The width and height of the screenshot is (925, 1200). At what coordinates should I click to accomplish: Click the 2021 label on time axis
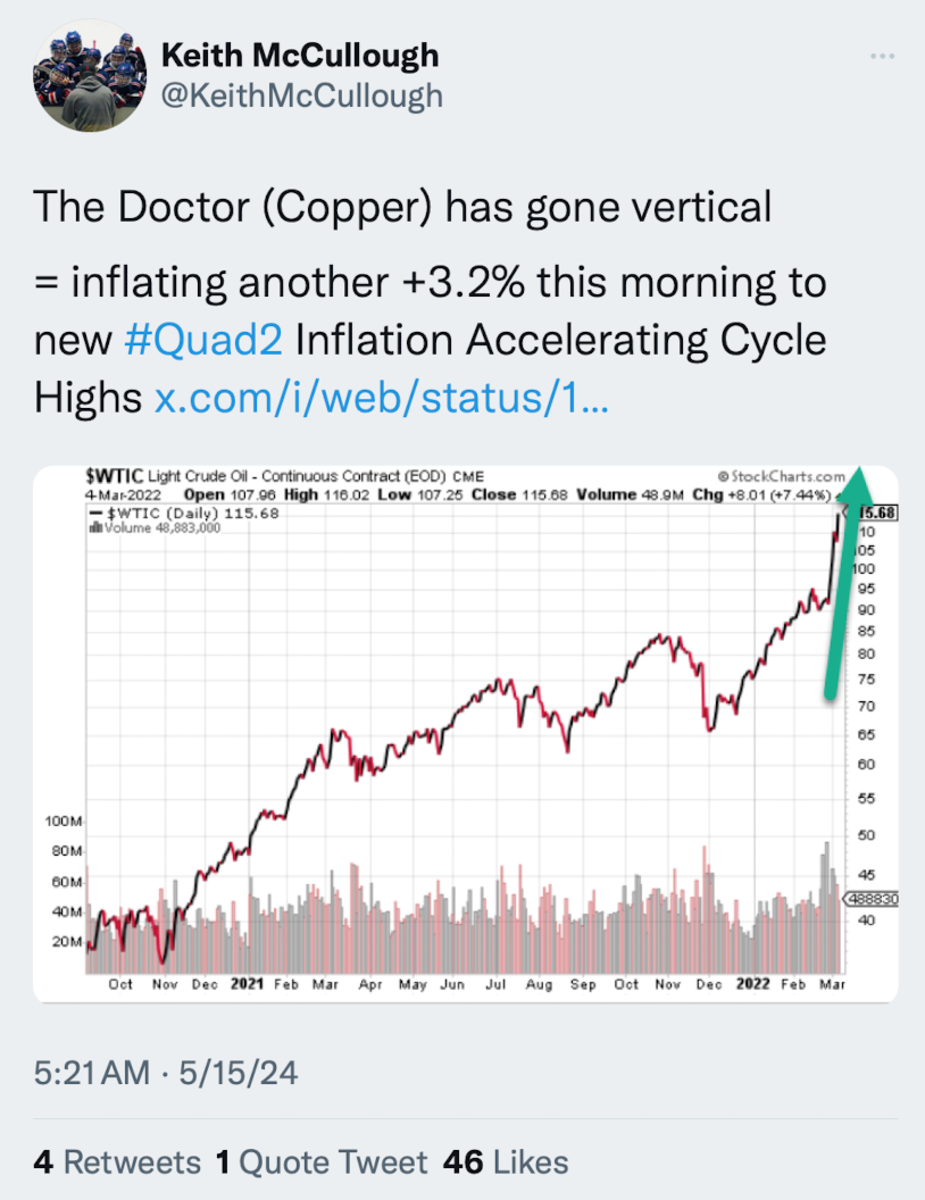click(x=246, y=984)
